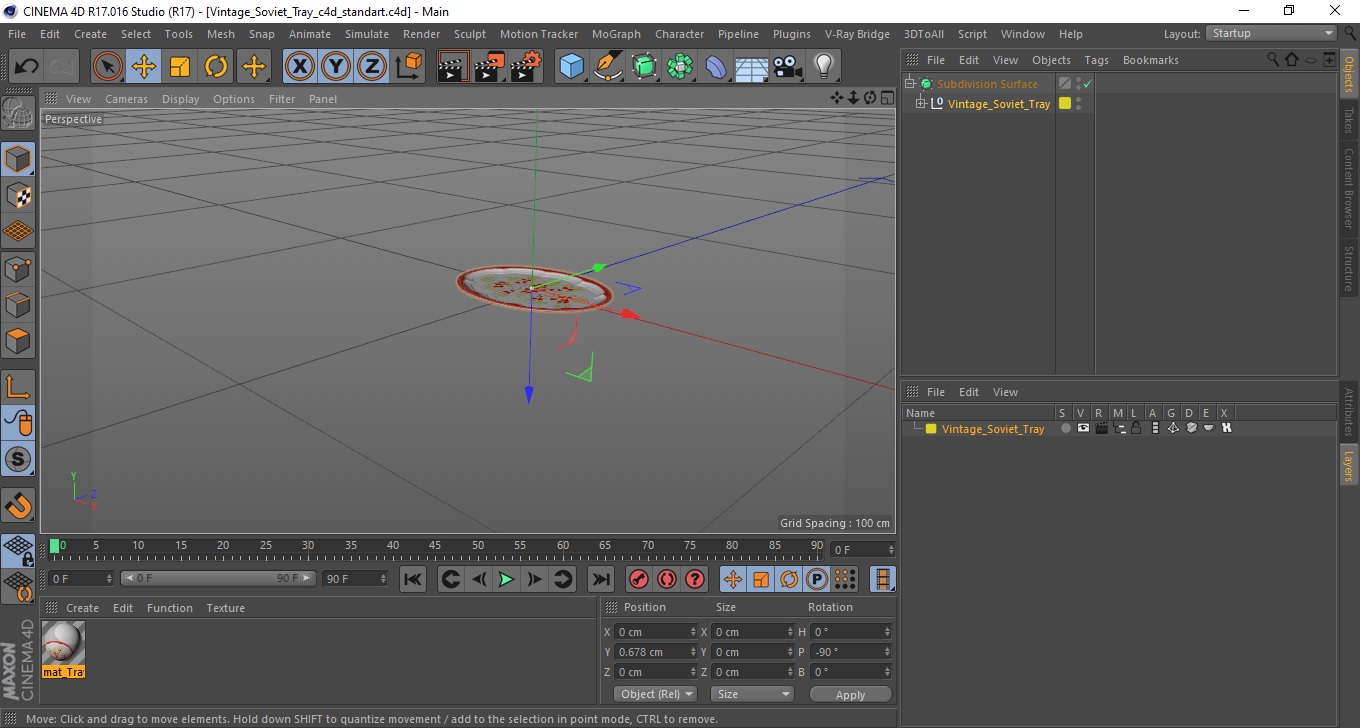Activate the Rotate tool

(216, 67)
